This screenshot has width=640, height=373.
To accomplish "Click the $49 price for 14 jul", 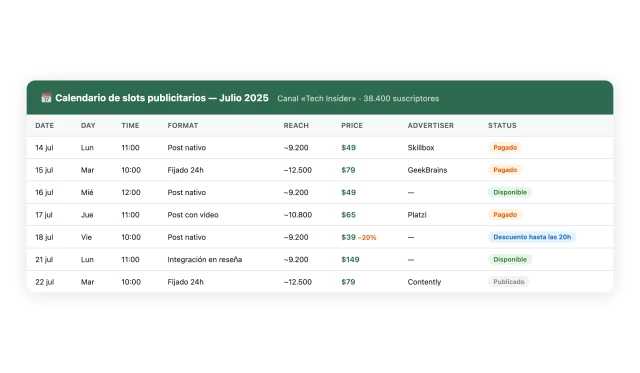I will coord(349,148).
